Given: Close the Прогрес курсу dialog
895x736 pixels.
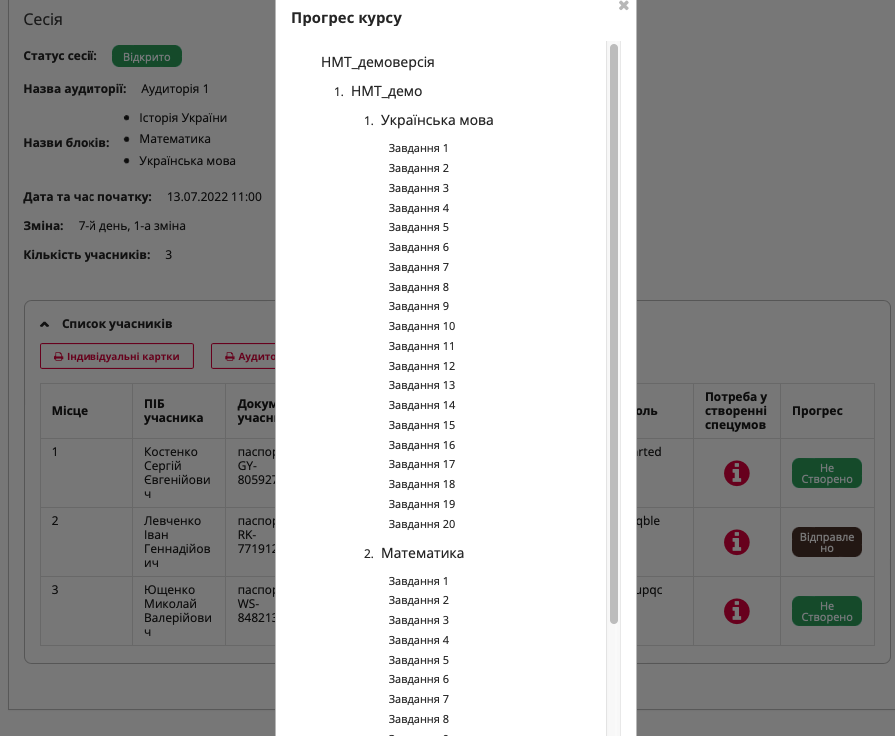Looking at the screenshot, I should pos(623,6).
